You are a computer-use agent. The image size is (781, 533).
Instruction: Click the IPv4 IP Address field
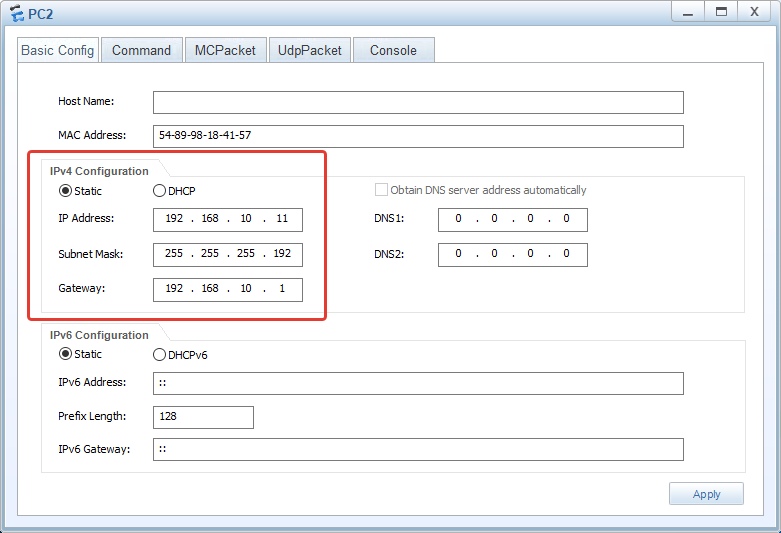(x=228, y=220)
